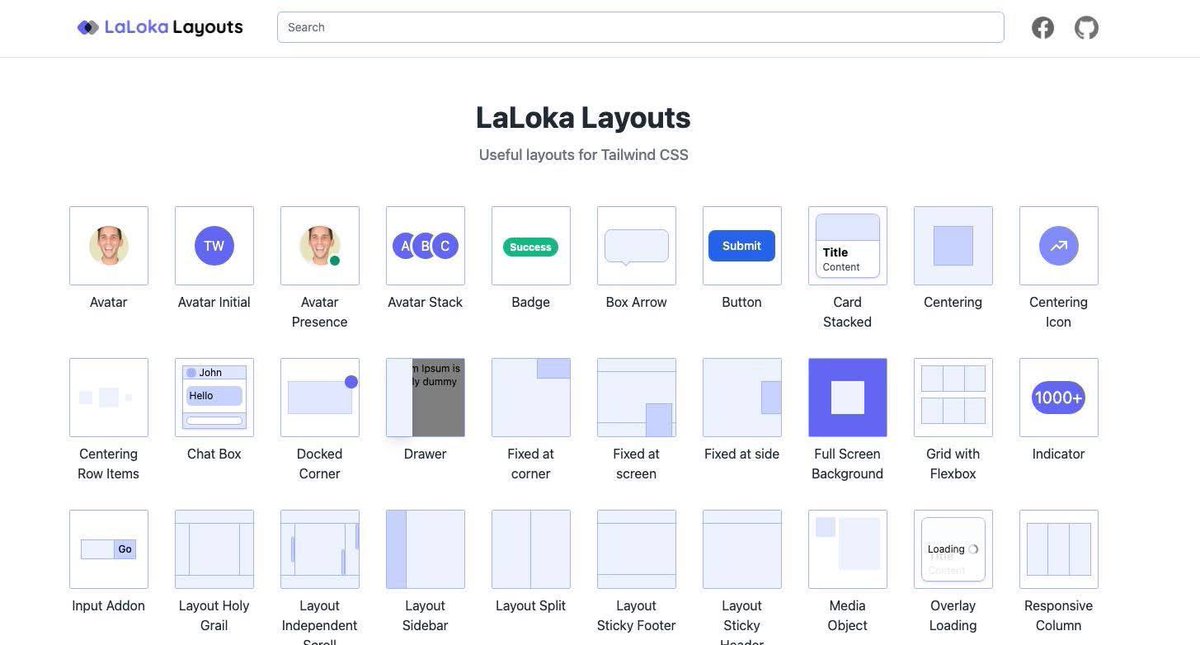
Task: Click the Indicator text label
Action: pyautogui.click(x=1058, y=454)
